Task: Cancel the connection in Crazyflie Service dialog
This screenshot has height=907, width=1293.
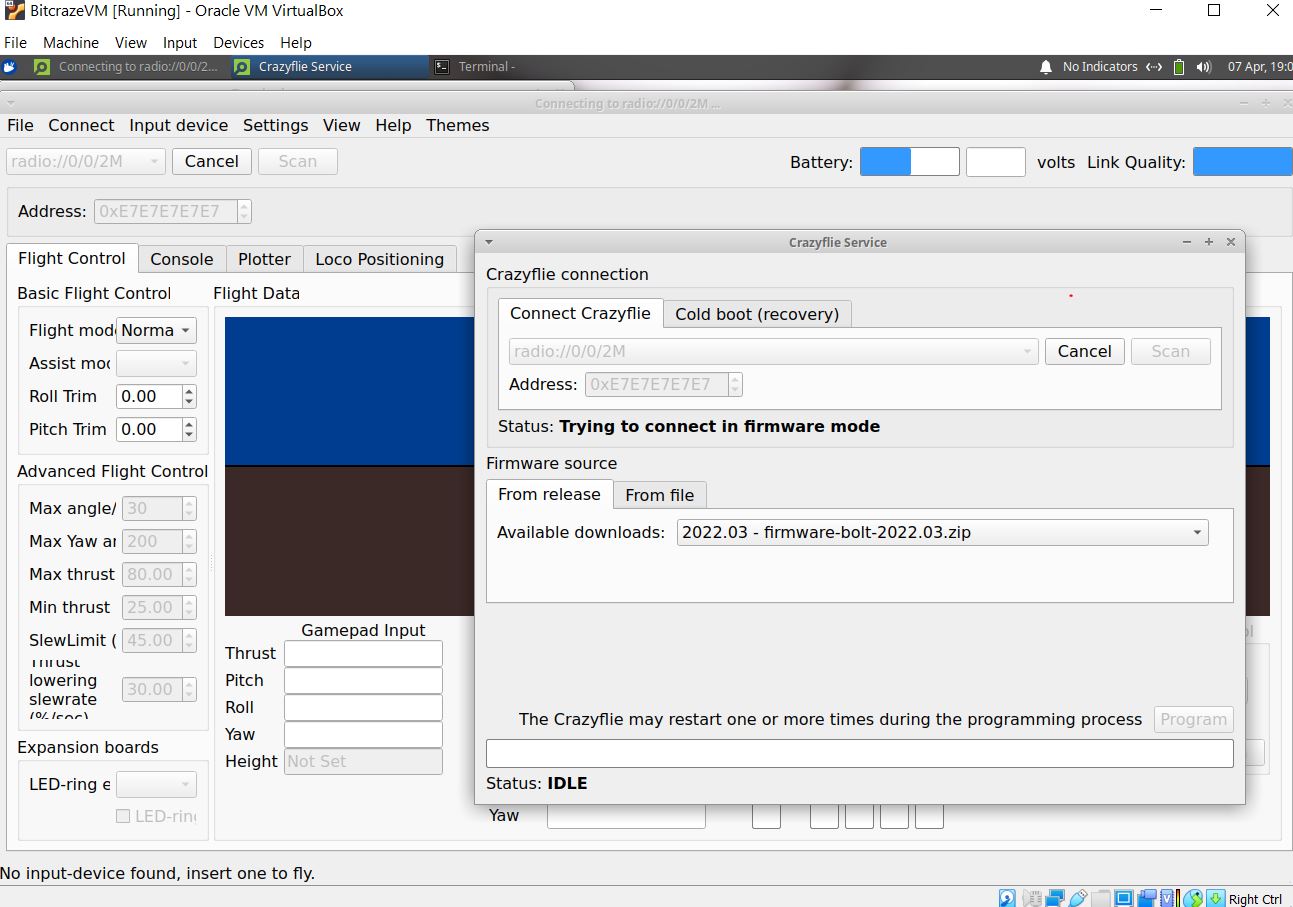Action: (x=1084, y=352)
